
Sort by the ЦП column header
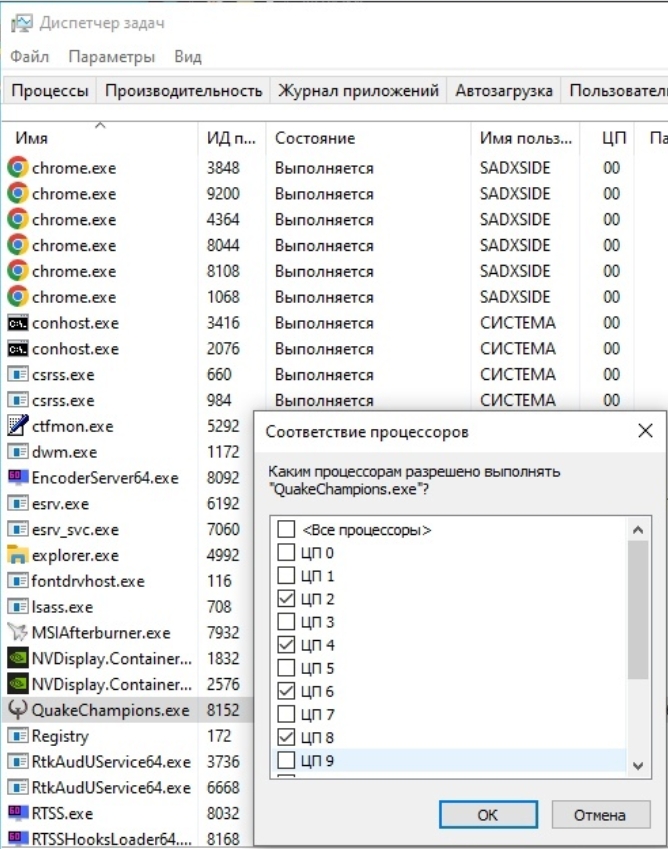tap(607, 138)
